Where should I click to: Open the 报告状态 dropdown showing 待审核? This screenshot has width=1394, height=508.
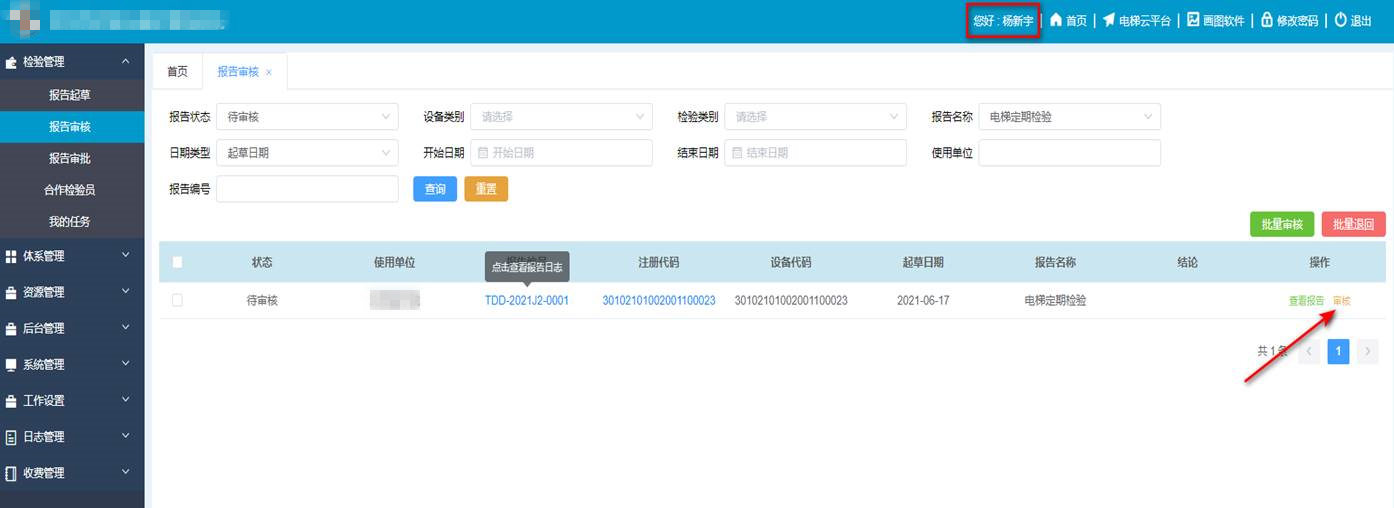tap(307, 117)
